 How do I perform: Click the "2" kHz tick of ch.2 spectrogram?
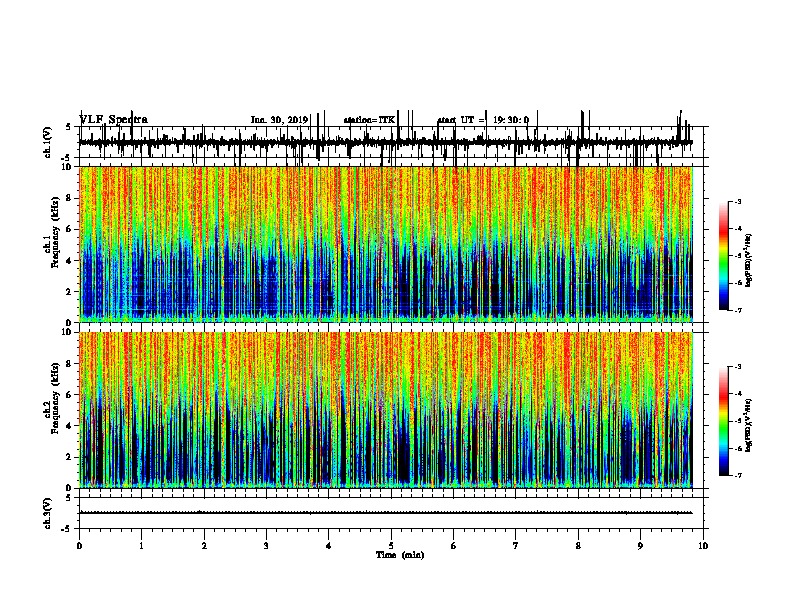pyautogui.click(x=70, y=457)
